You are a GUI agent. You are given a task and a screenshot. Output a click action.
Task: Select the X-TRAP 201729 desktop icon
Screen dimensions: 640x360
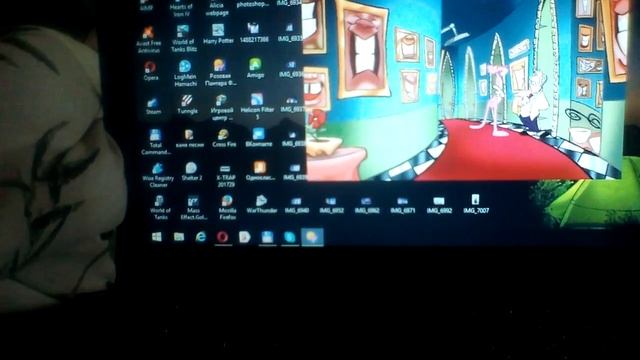click(225, 176)
